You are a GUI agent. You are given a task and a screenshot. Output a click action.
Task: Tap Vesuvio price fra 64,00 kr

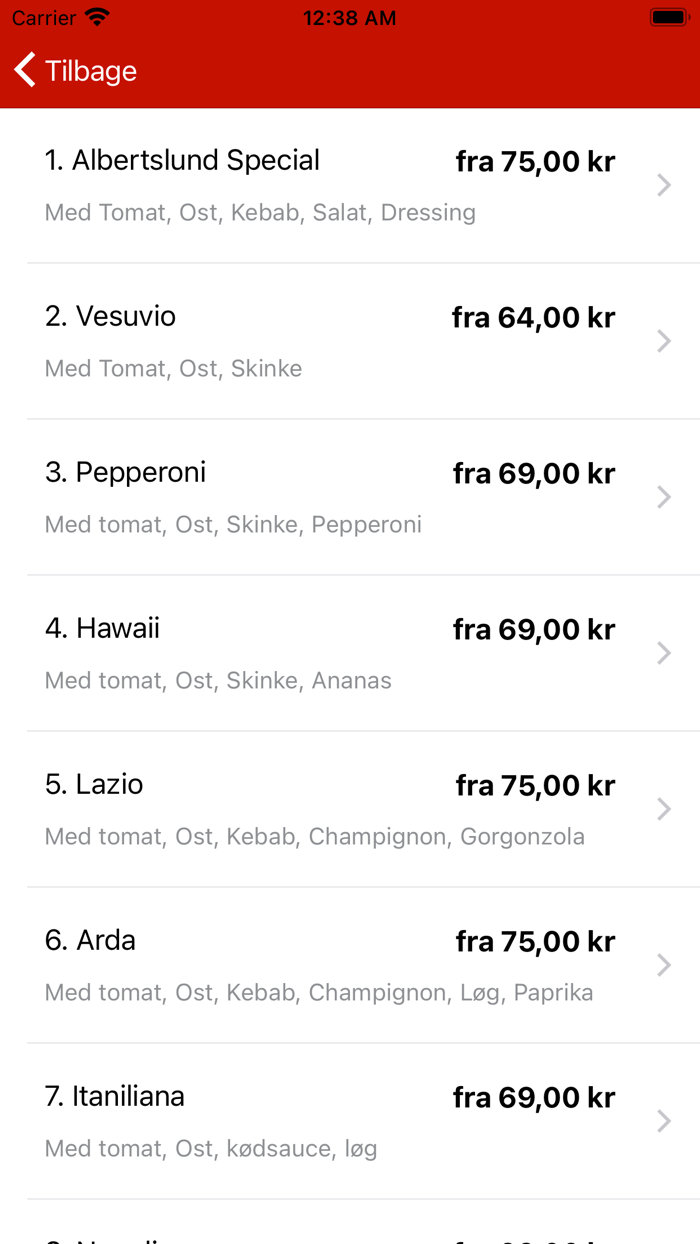click(x=533, y=318)
